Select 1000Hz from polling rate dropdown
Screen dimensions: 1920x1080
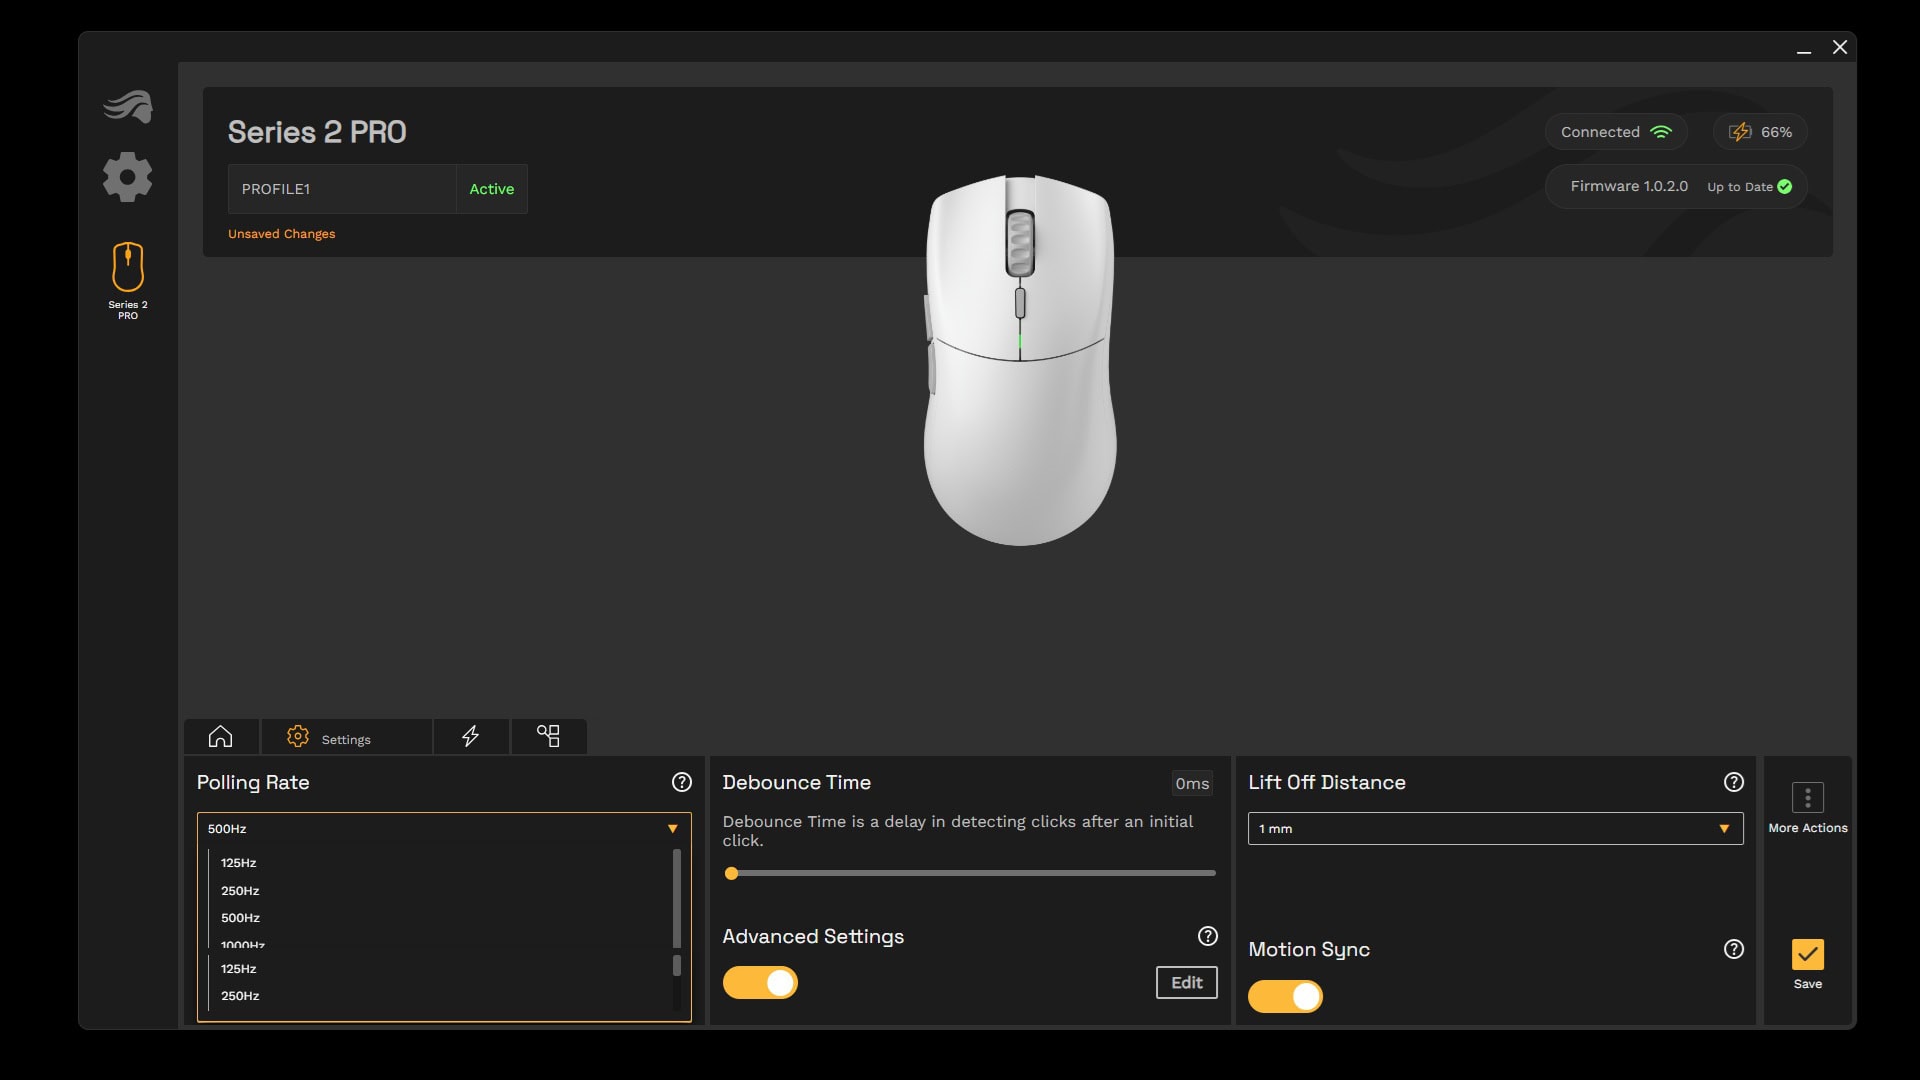coord(243,944)
